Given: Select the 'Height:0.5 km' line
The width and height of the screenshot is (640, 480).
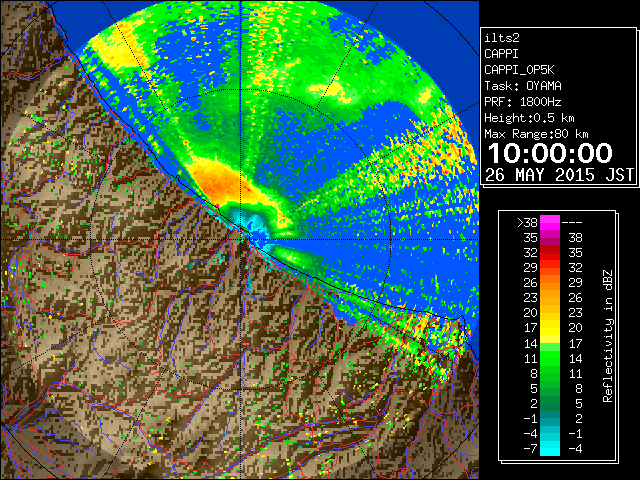Looking at the screenshot, I should 529,118.
